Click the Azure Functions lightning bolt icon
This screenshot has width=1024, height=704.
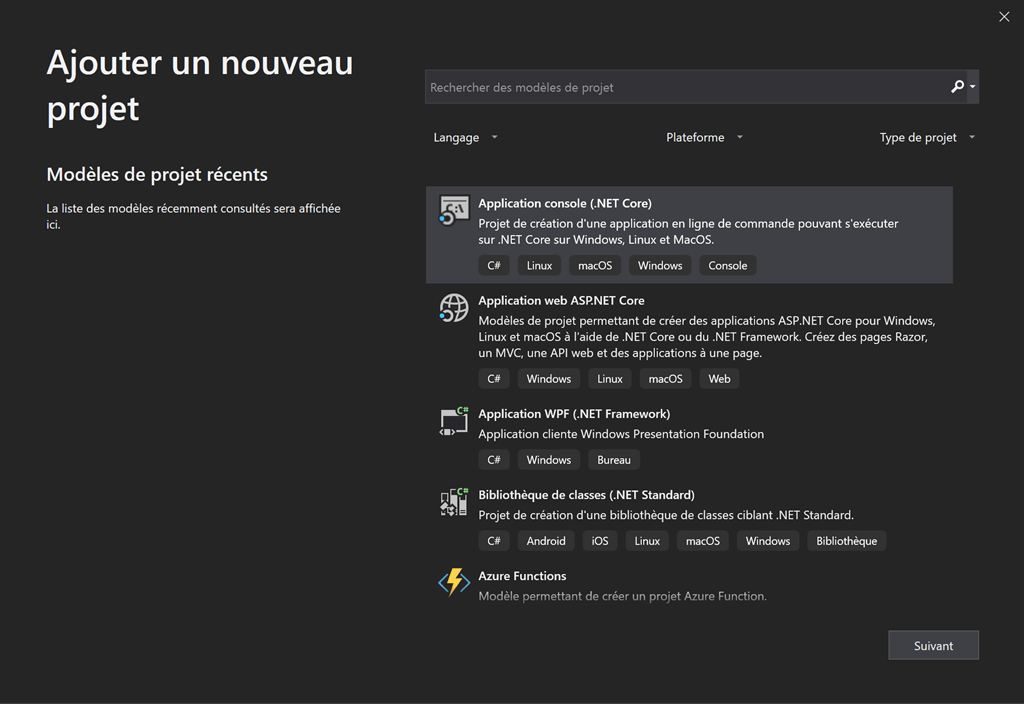pos(453,584)
